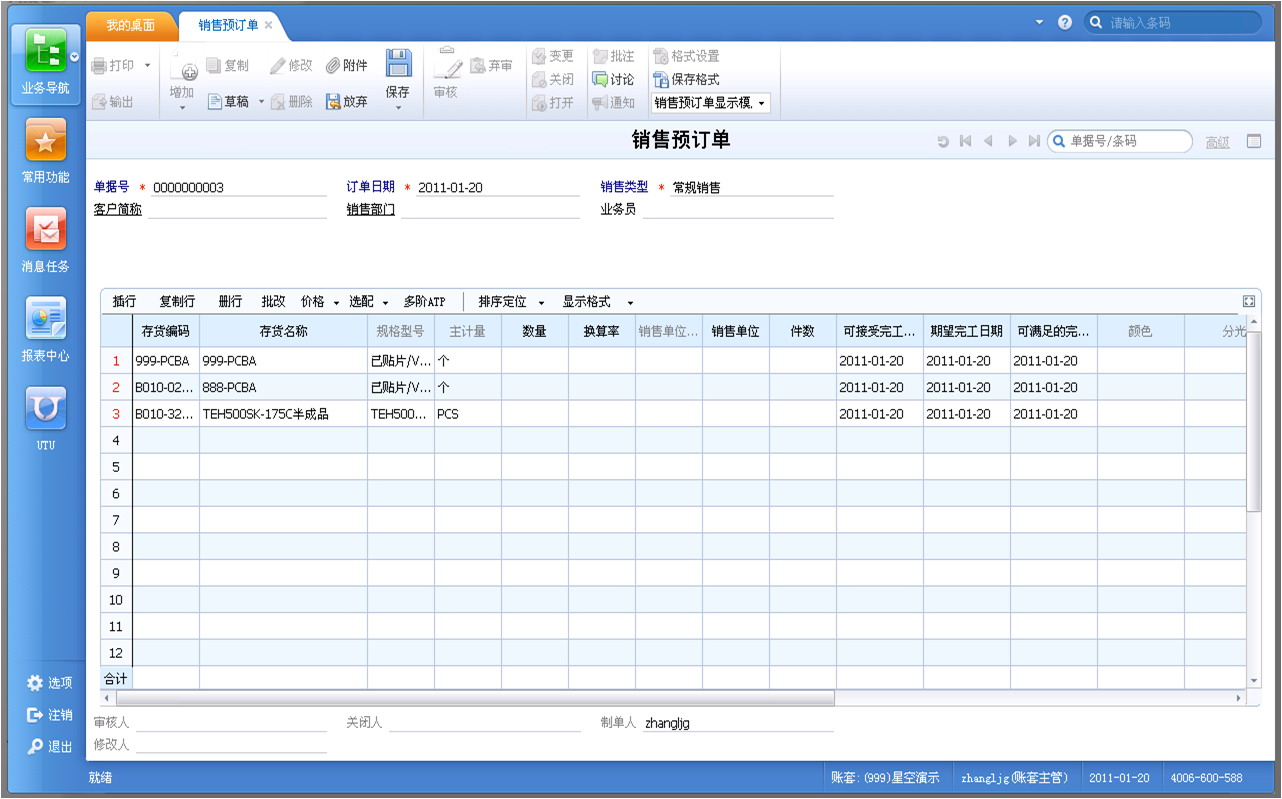Launch the UTU sidebar icon
This screenshot has width=1282, height=799.
click(x=45, y=408)
